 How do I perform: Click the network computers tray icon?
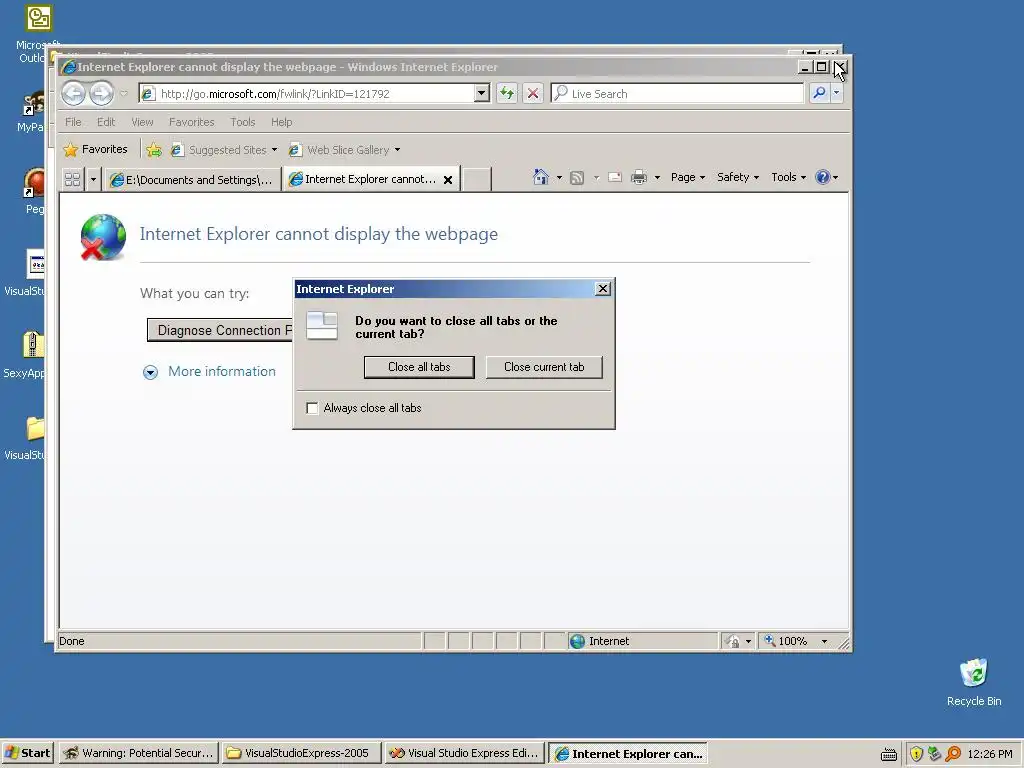click(935, 754)
